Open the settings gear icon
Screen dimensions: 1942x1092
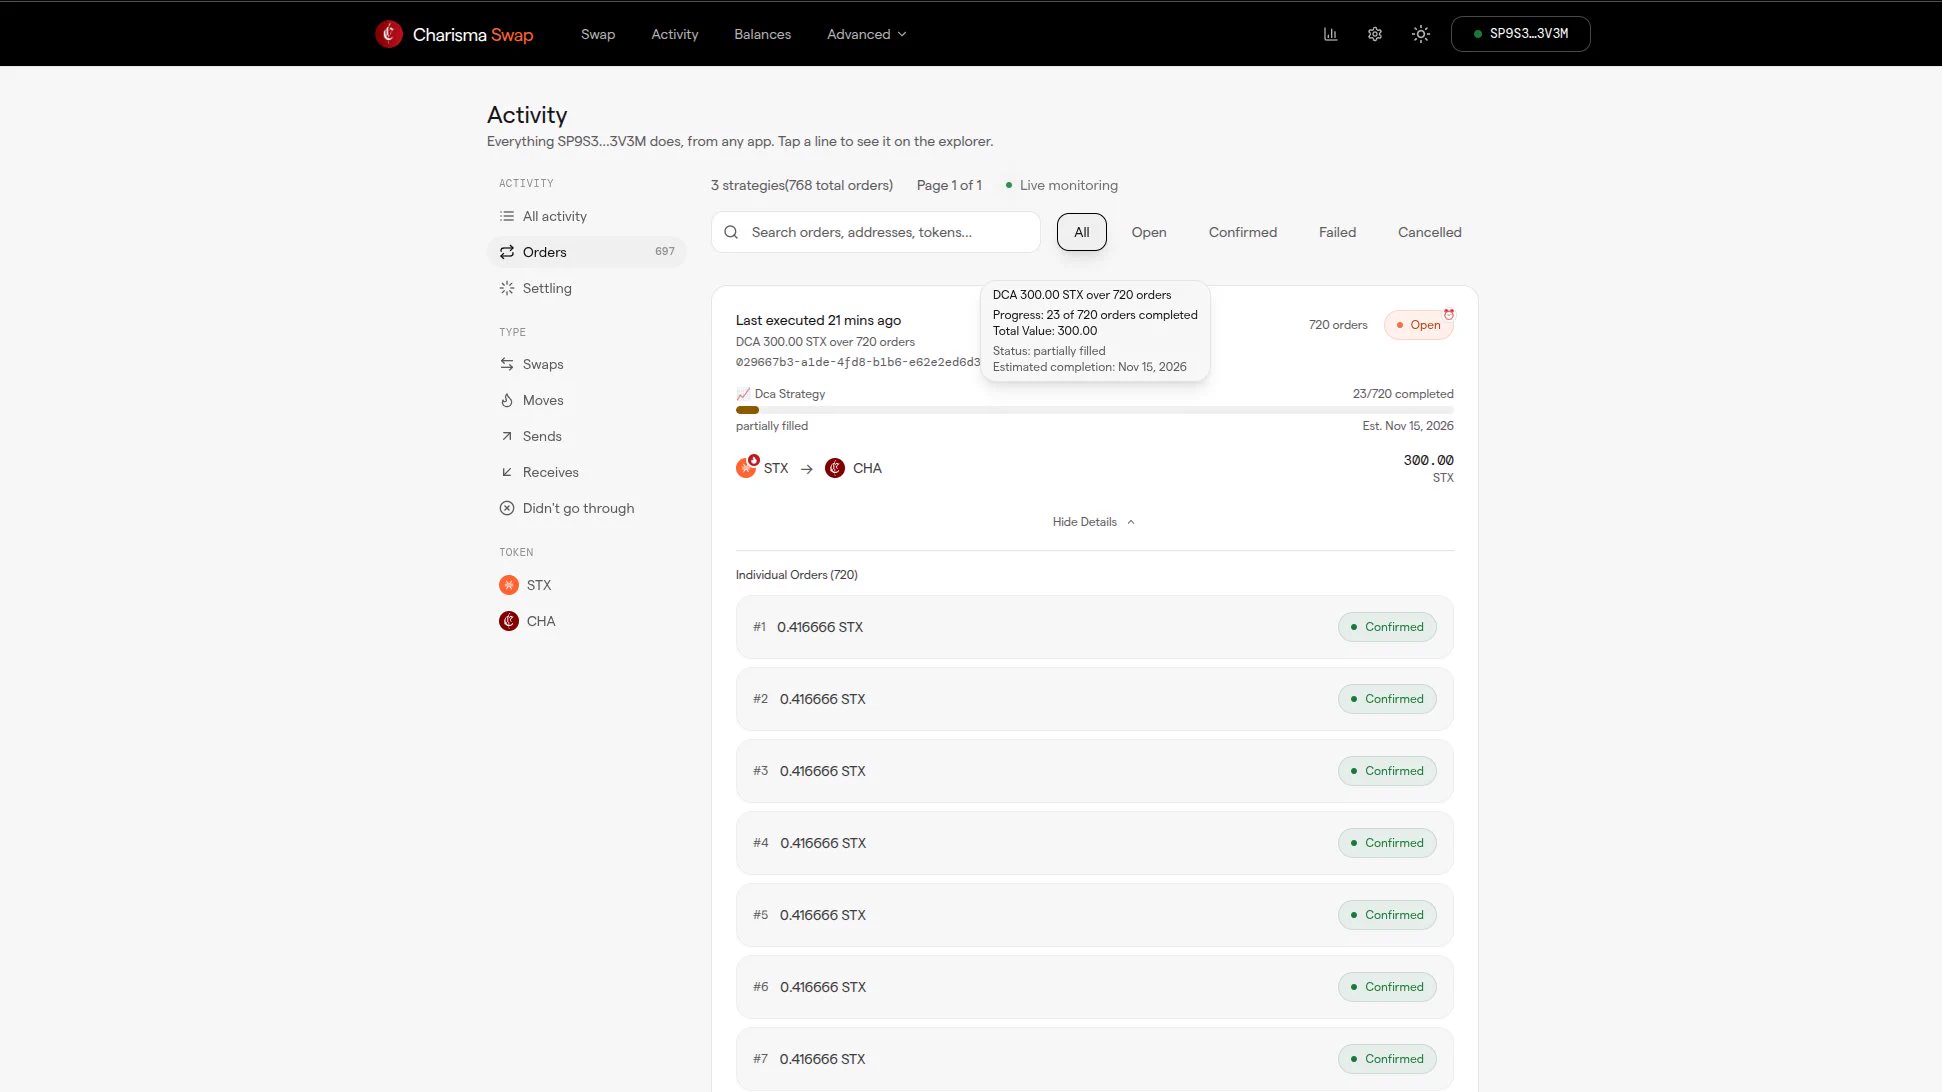pyautogui.click(x=1375, y=34)
